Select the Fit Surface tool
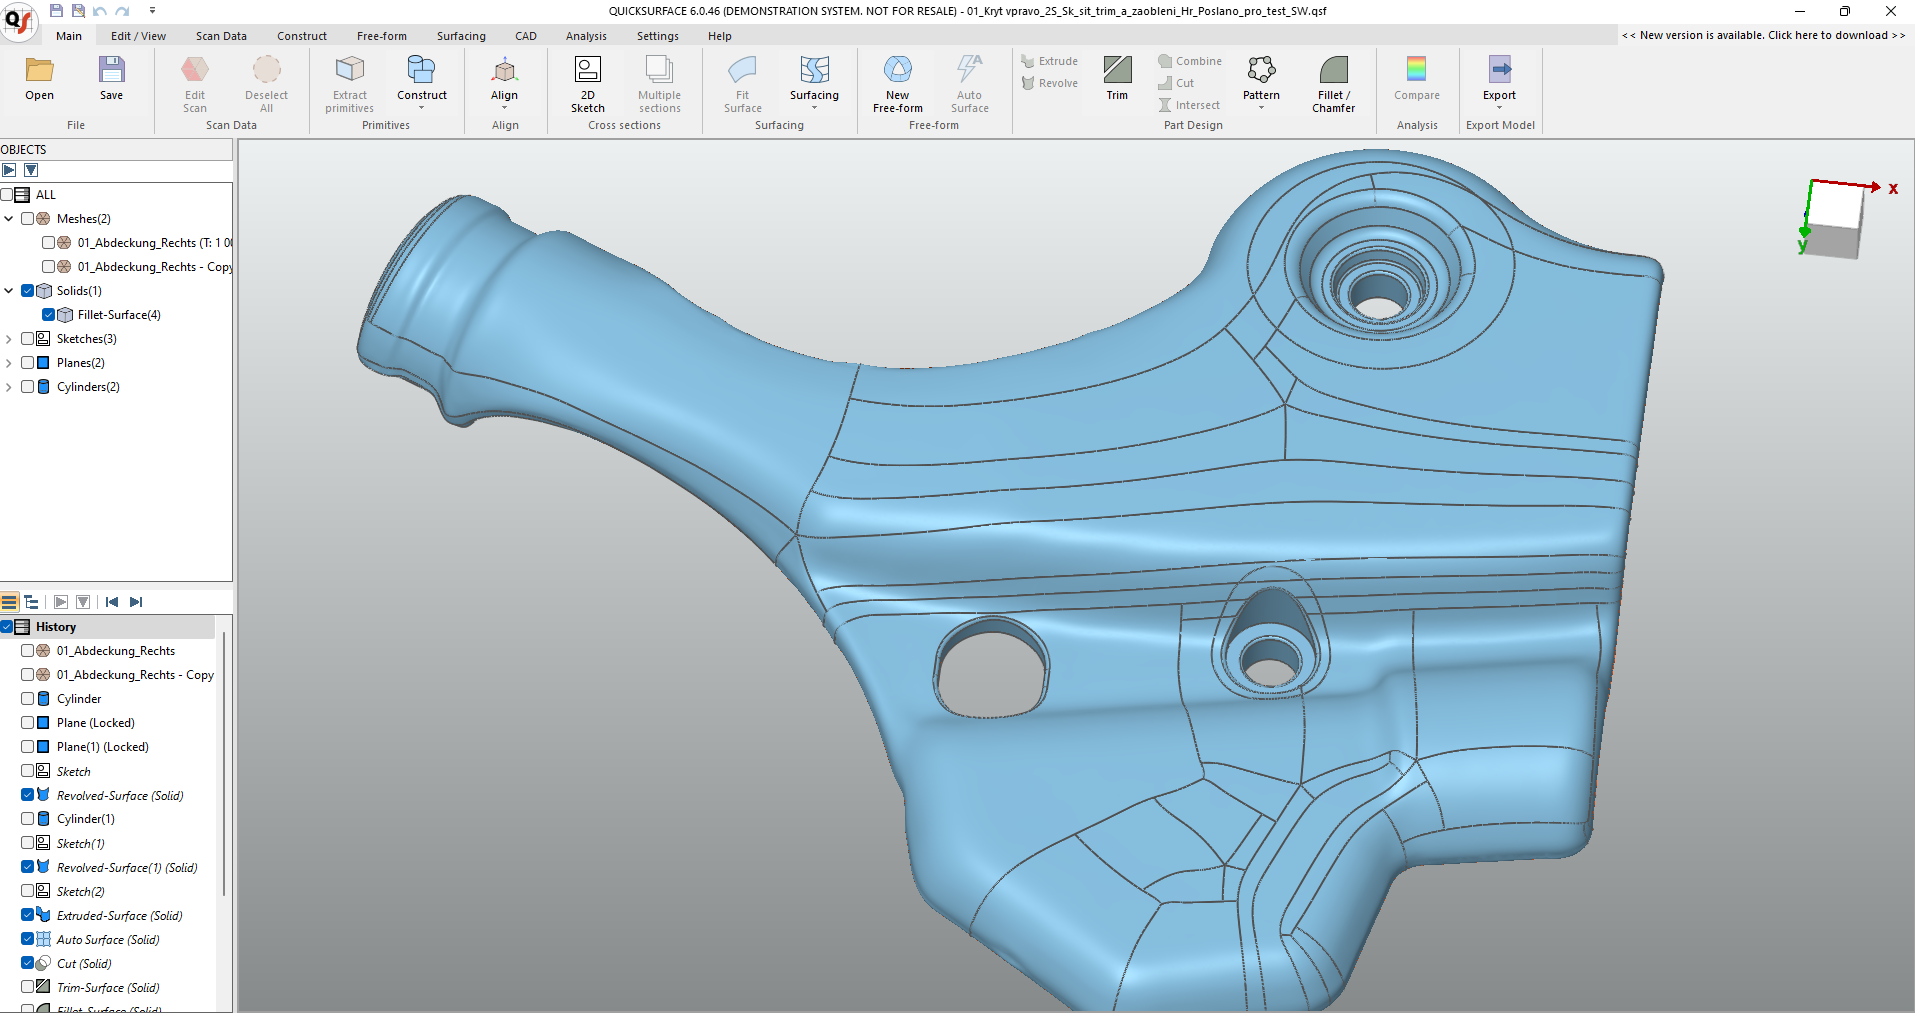 point(743,85)
